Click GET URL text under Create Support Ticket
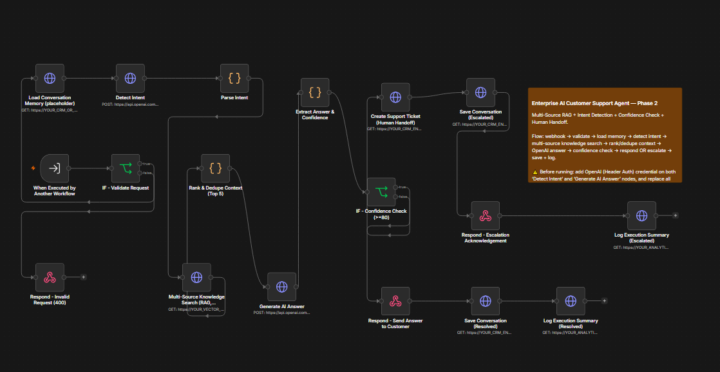Viewport: 720px width, 372px height. tap(395, 130)
